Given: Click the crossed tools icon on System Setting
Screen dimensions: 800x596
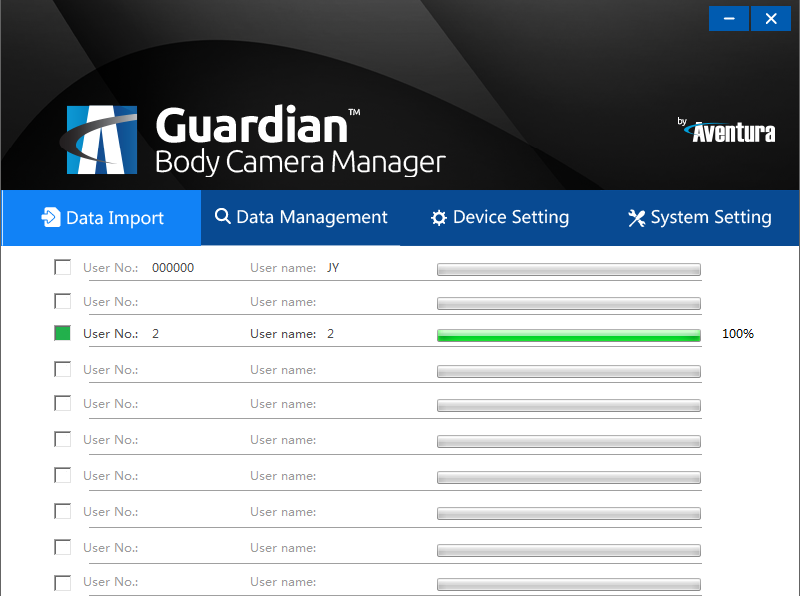Looking at the screenshot, I should (637, 217).
